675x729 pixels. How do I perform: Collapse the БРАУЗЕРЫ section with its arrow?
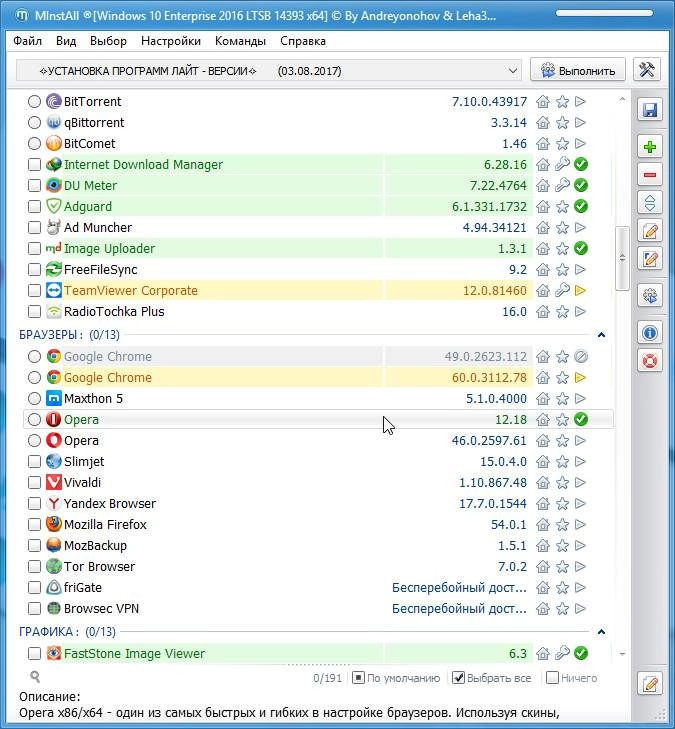click(x=601, y=335)
